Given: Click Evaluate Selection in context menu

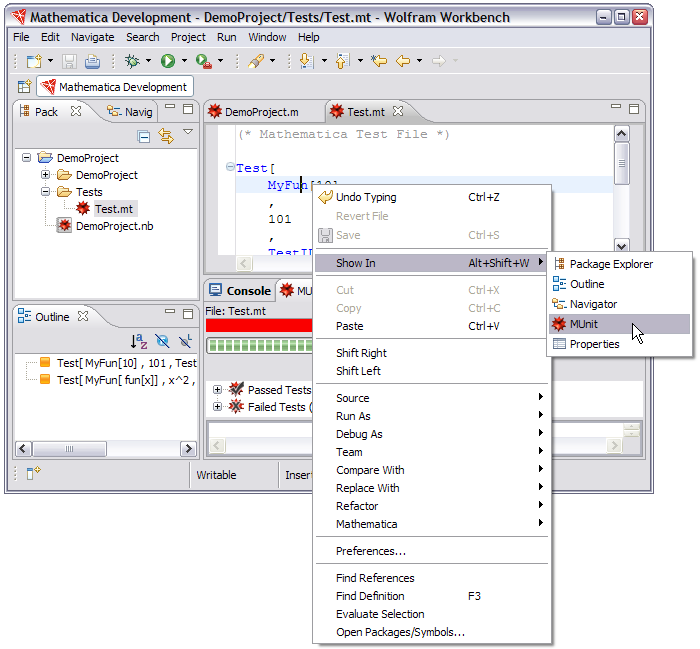Looking at the screenshot, I should pos(432,614).
